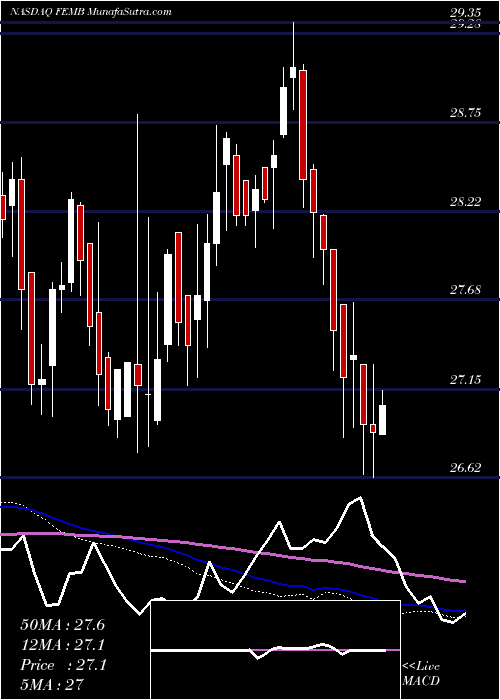Click the 27.15 price axis label

(x=466, y=380)
